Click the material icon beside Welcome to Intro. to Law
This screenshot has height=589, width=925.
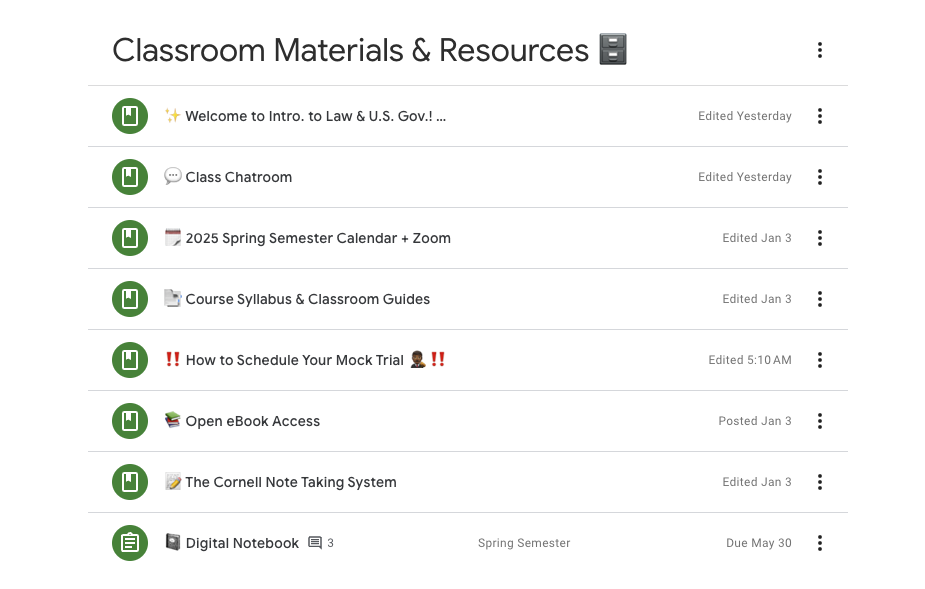point(130,116)
